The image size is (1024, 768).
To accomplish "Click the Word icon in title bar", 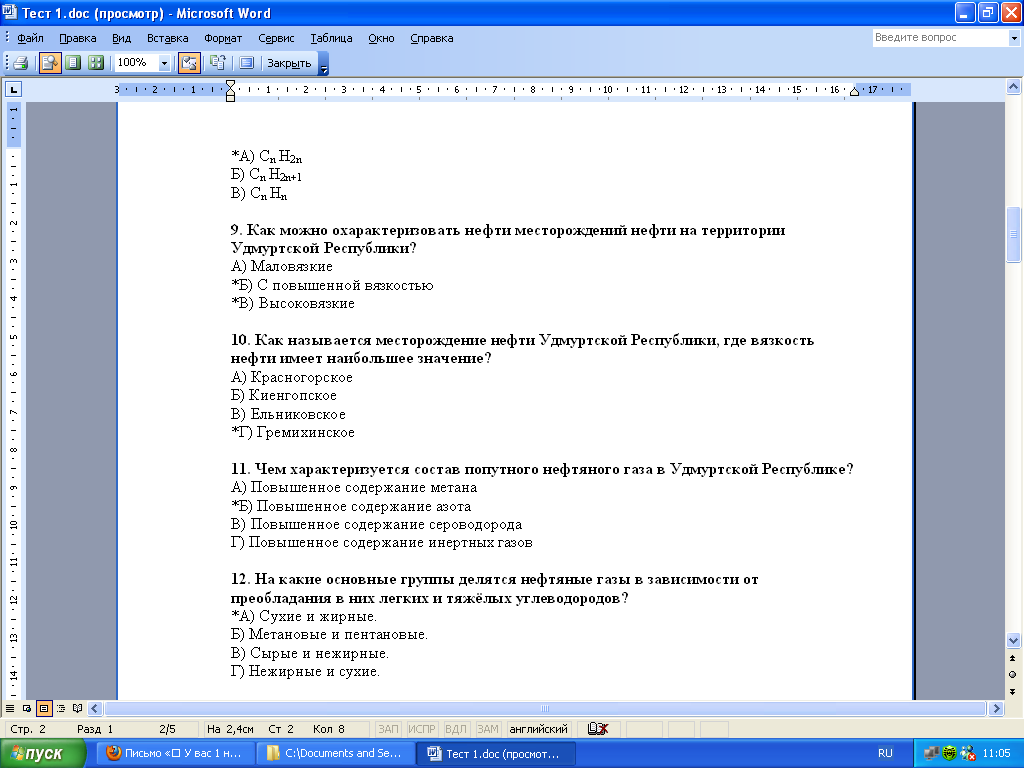I will [x=10, y=12].
